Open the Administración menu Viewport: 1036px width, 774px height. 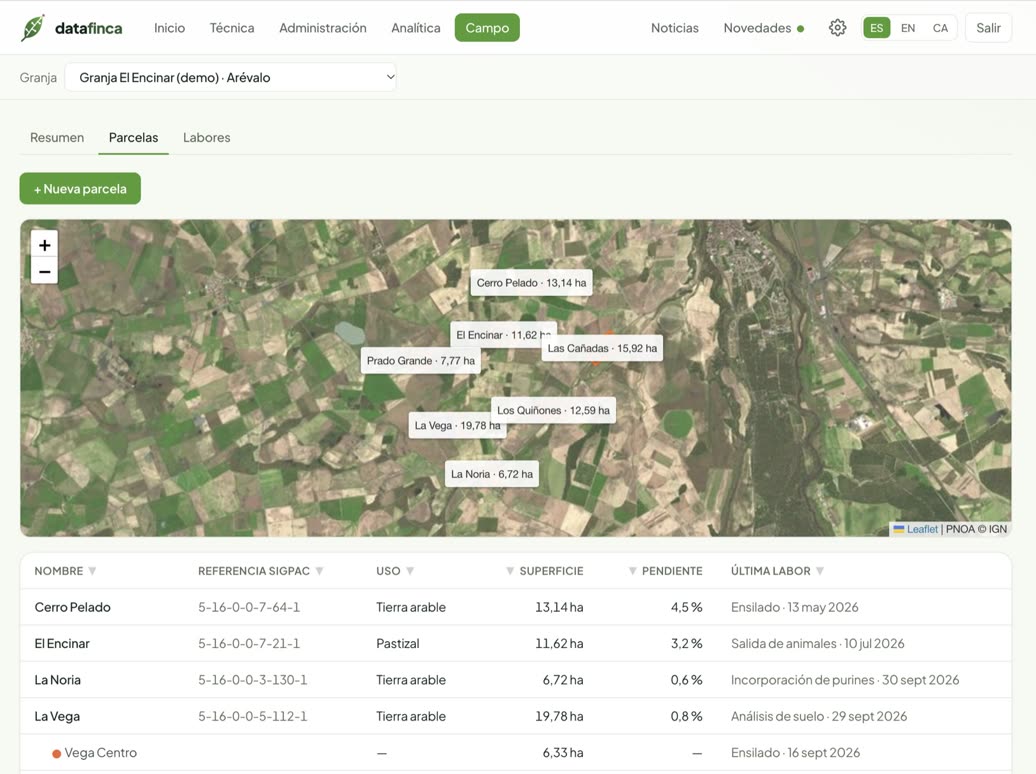coord(322,28)
